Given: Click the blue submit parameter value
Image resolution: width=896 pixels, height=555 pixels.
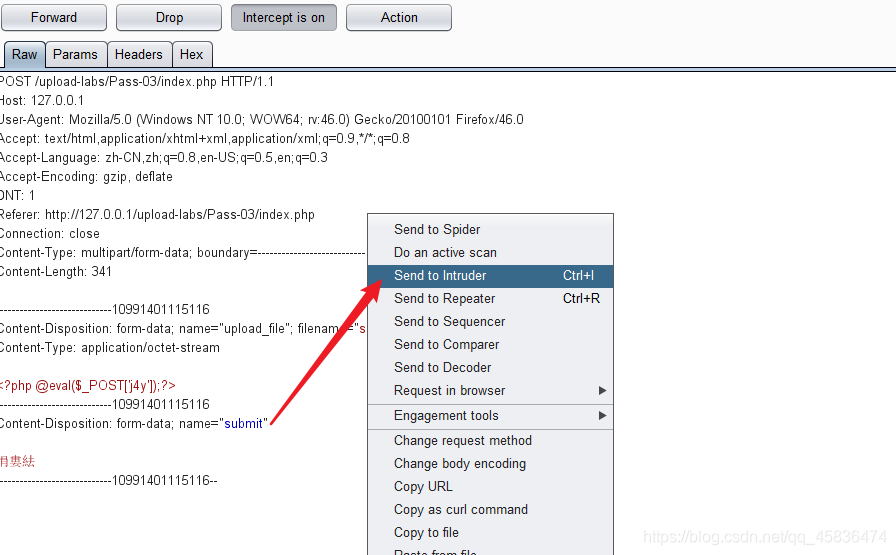Looking at the screenshot, I should [x=243, y=424].
